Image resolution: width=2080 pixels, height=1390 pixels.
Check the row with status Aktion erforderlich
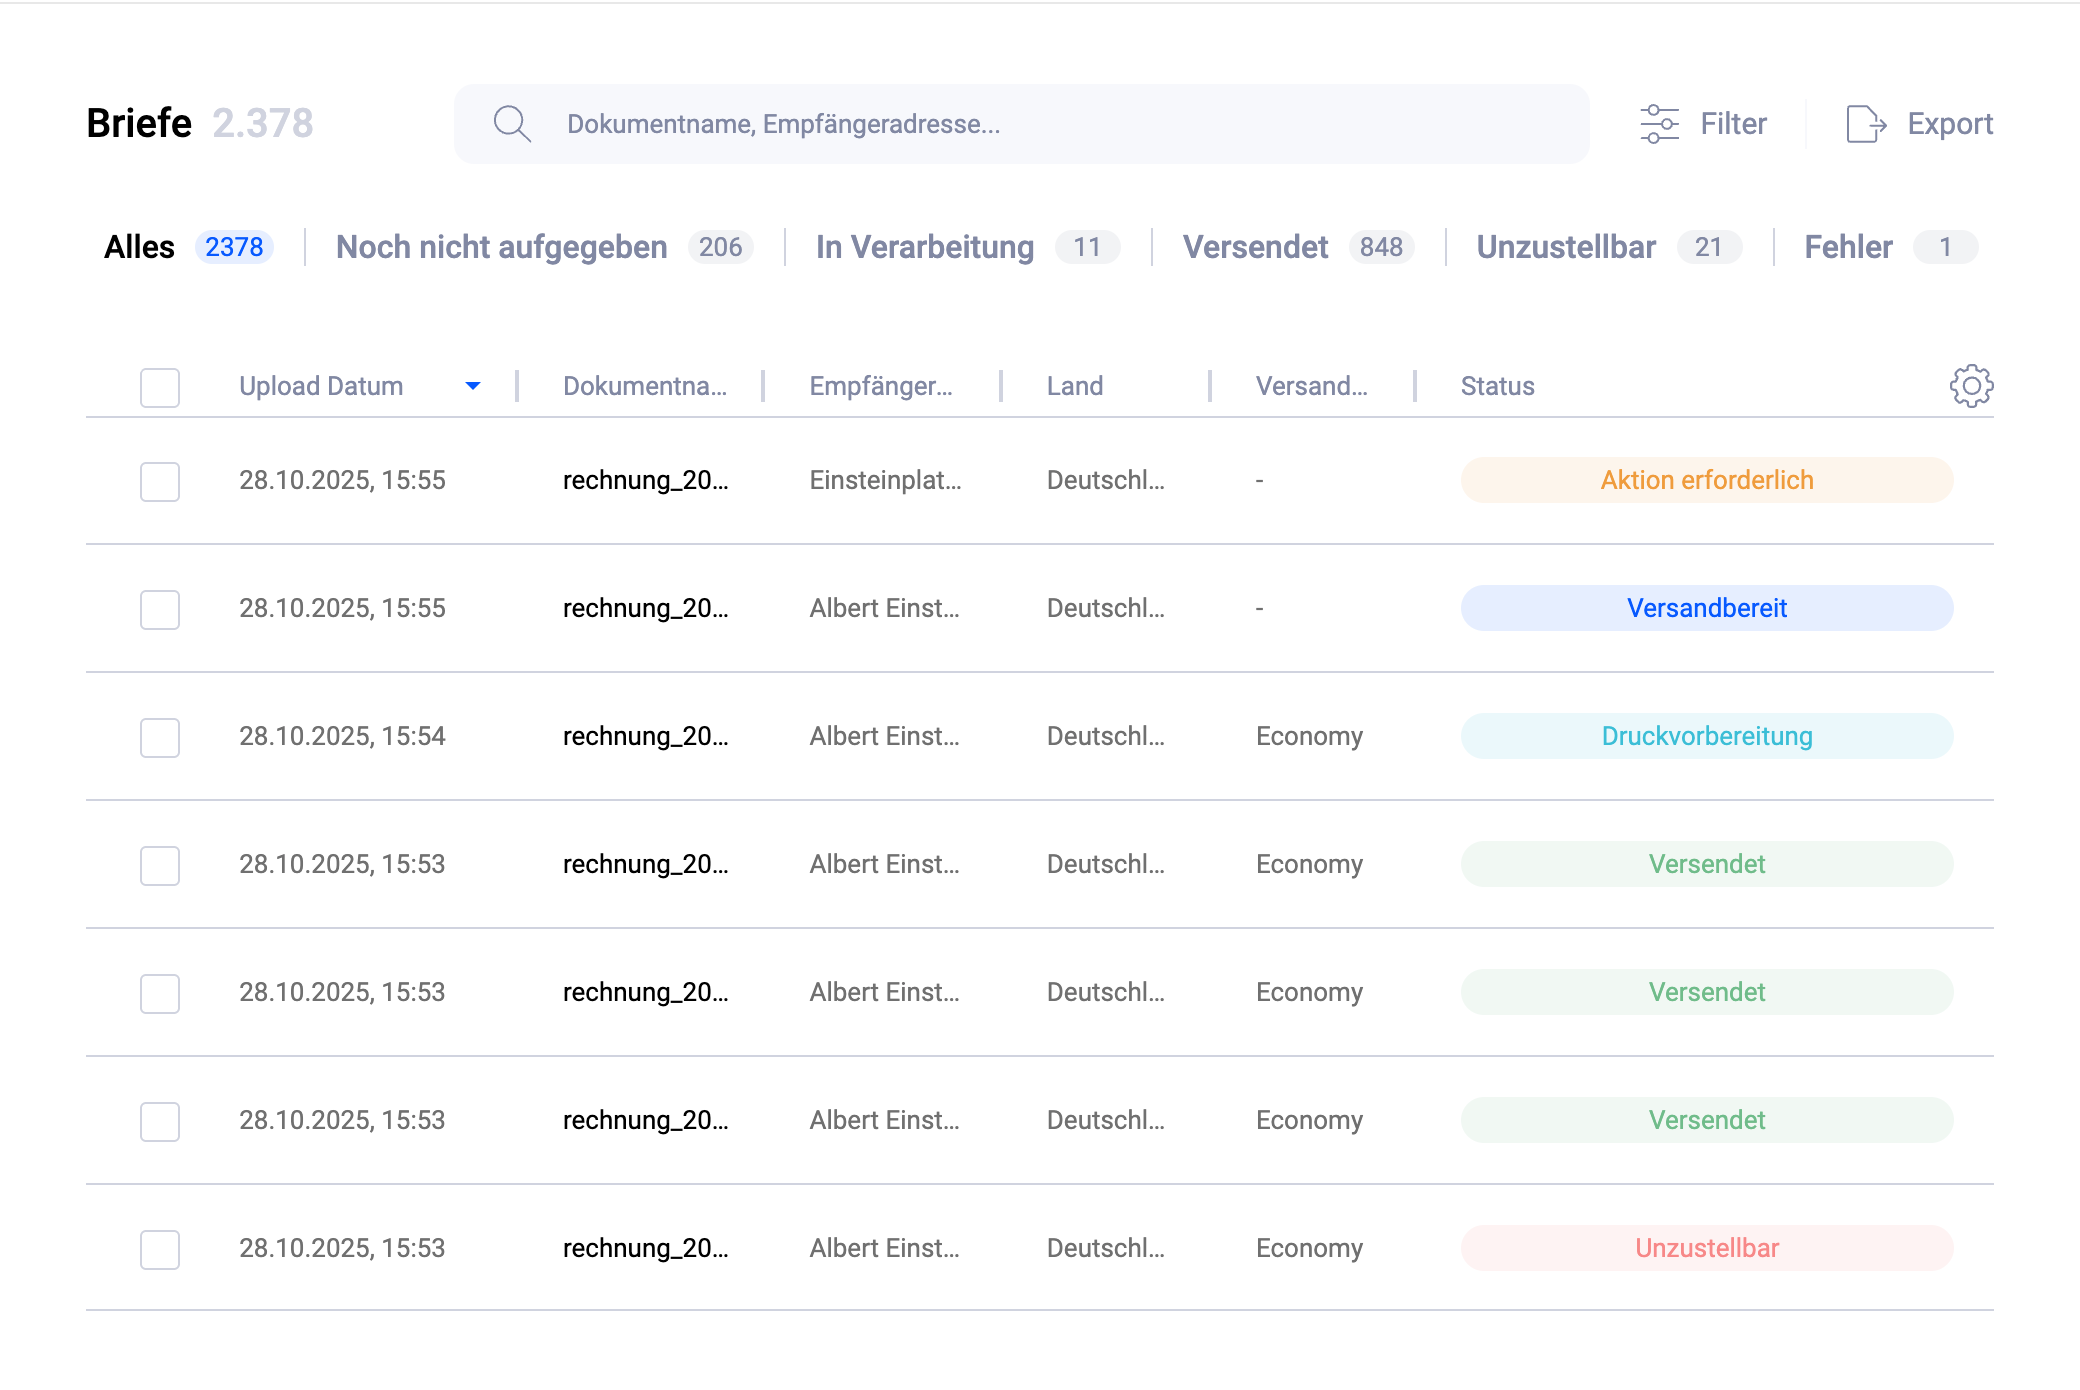pyautogui.click(x=159, y=481)
